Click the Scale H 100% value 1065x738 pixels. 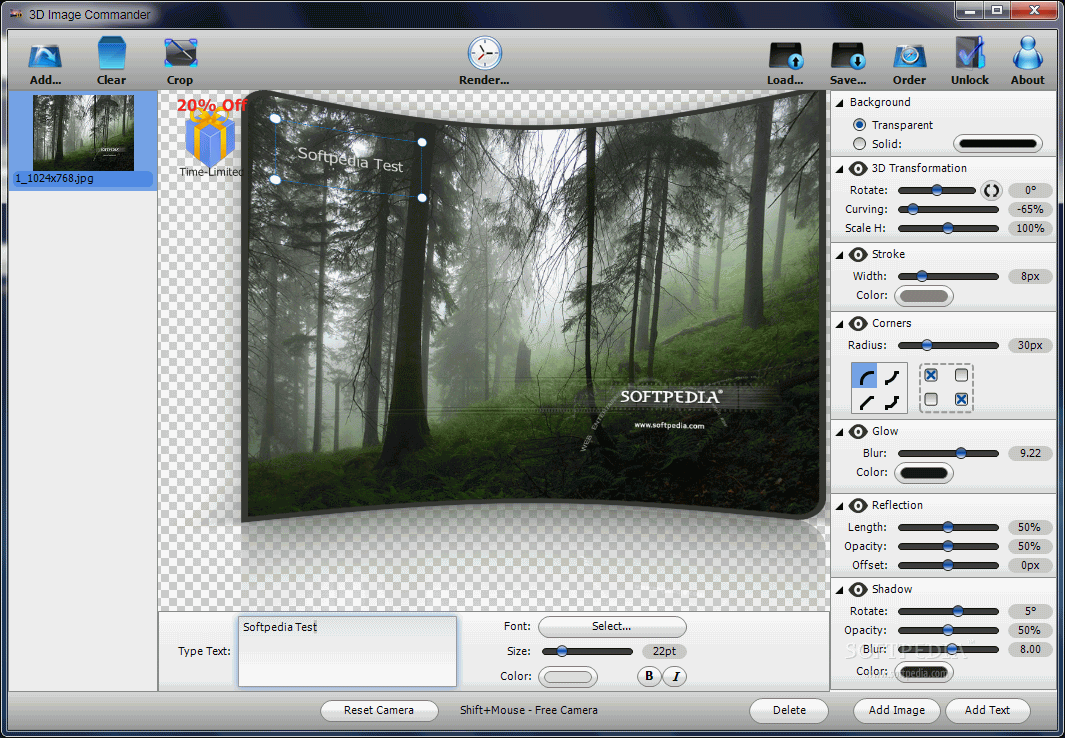(1030, 229)
